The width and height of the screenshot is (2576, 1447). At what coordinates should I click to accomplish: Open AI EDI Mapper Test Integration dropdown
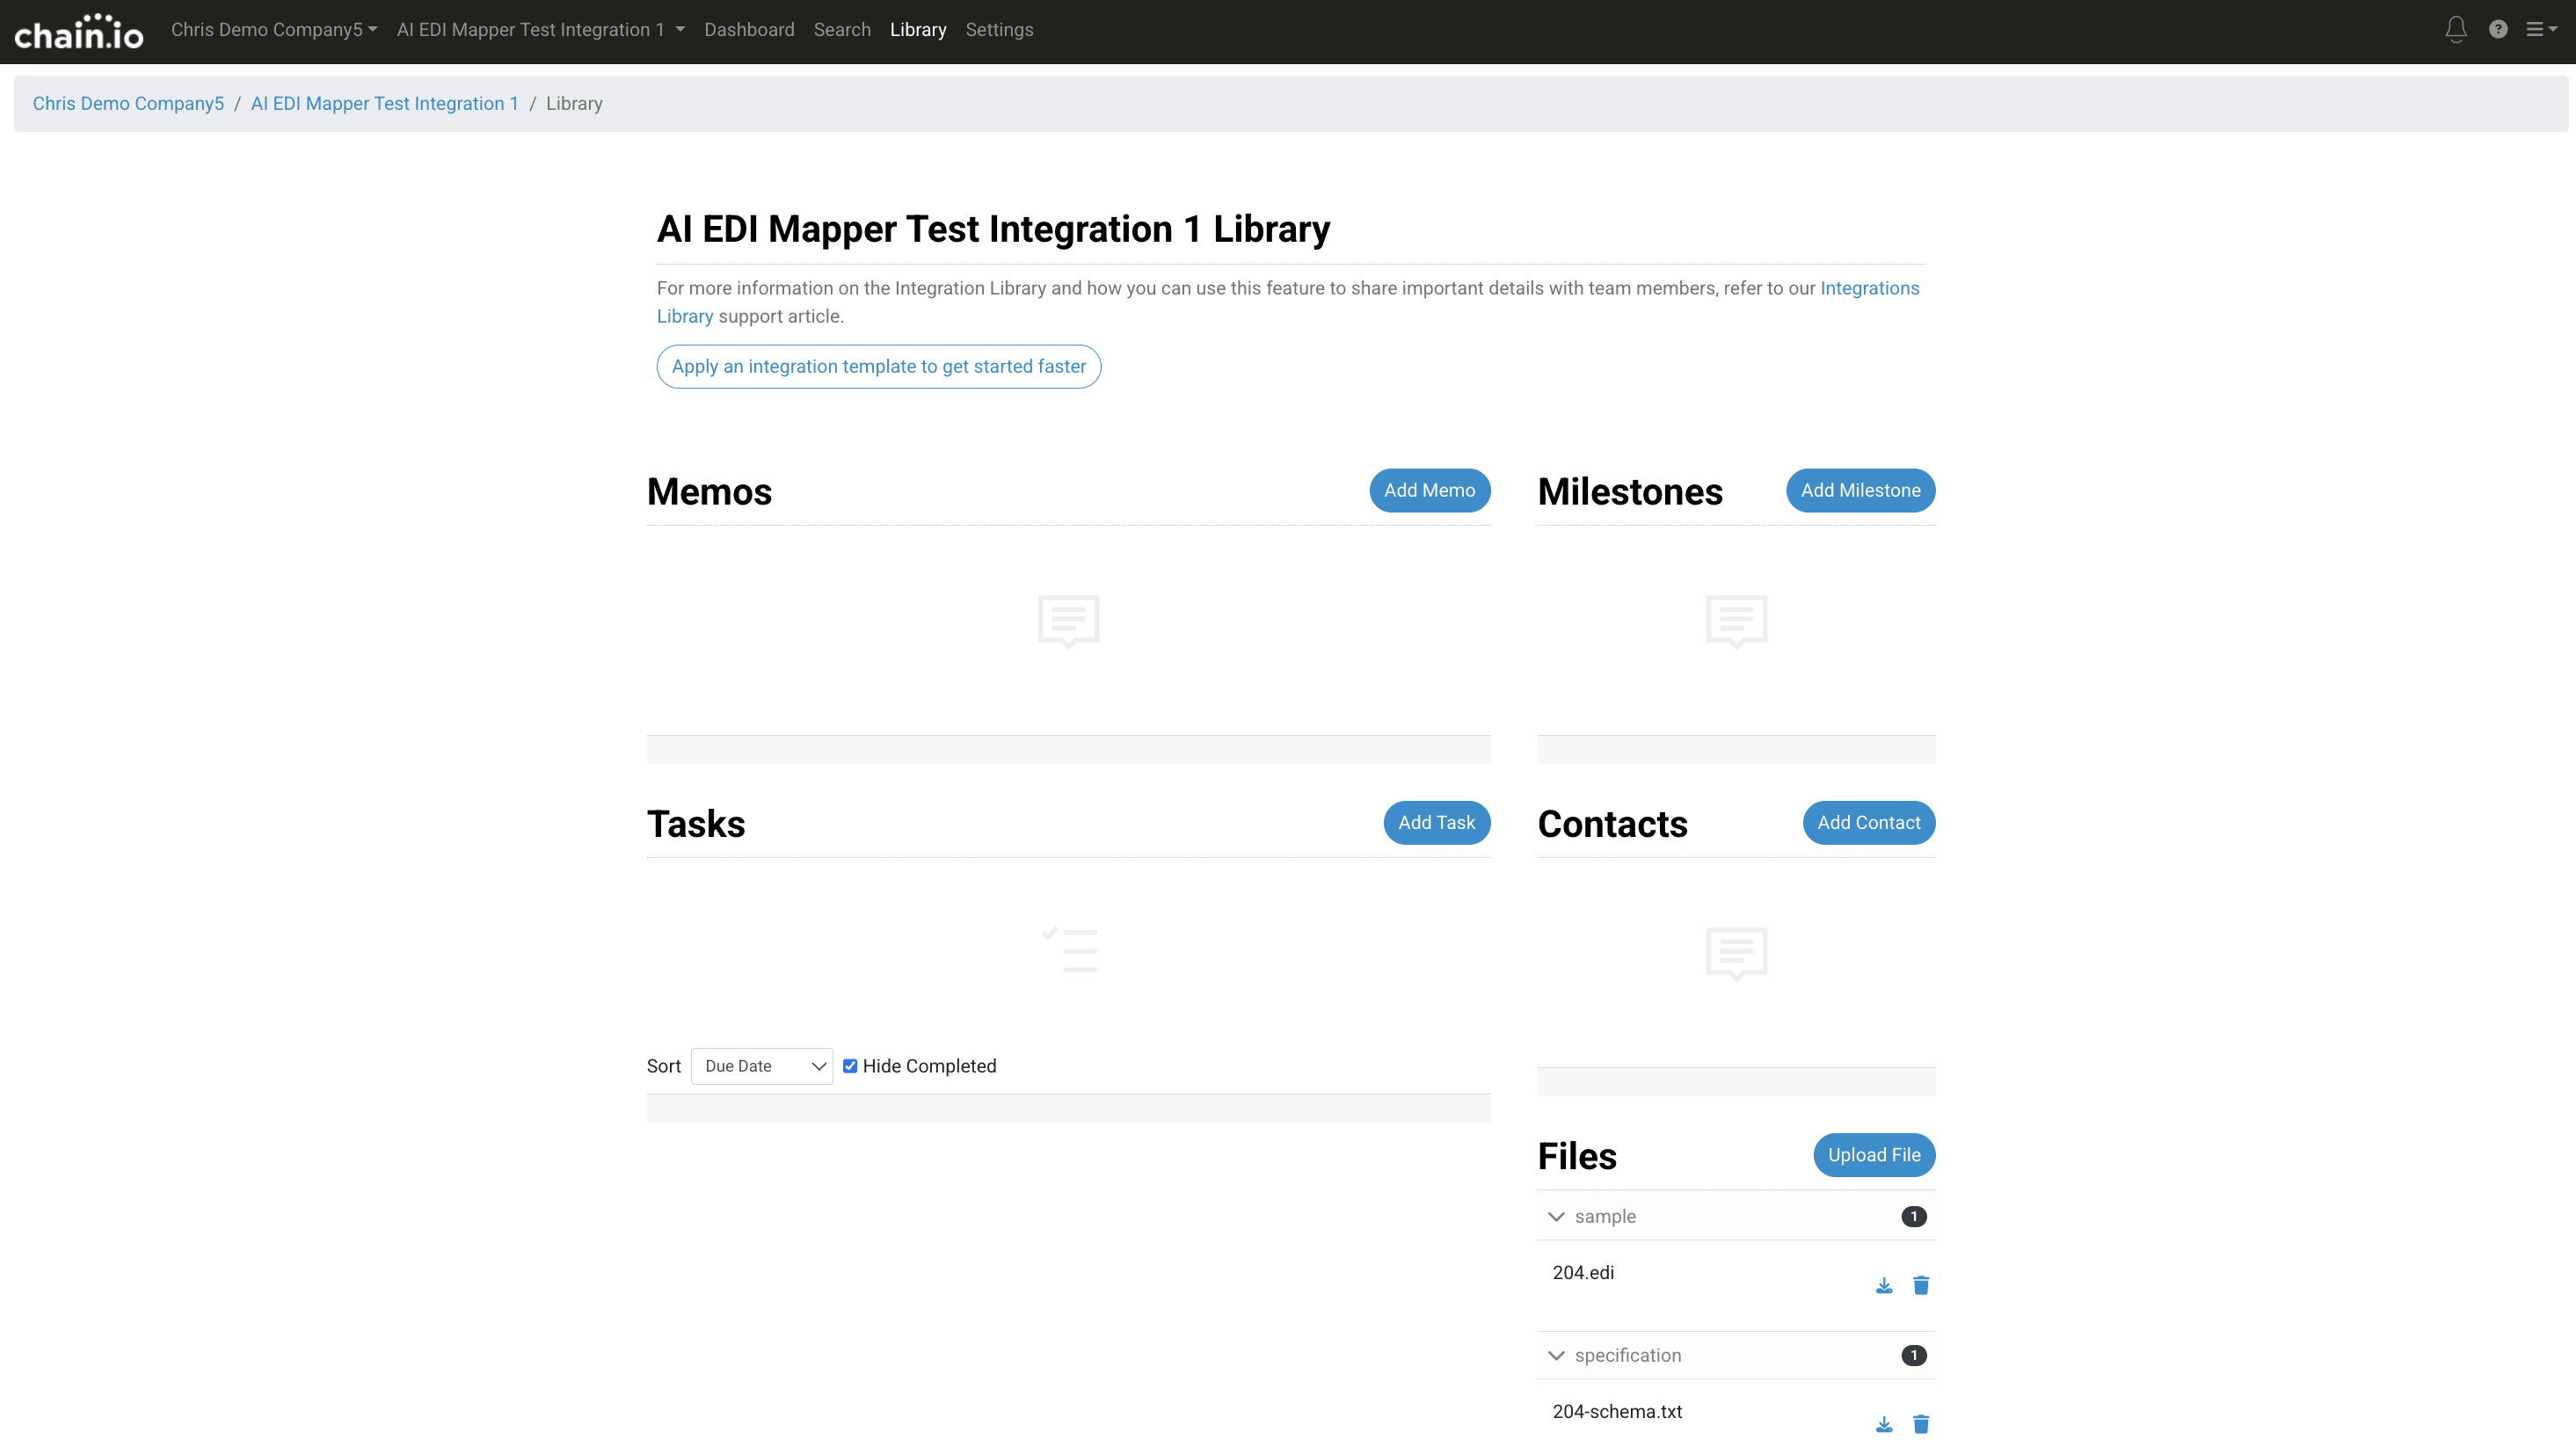tap(540, 30)
